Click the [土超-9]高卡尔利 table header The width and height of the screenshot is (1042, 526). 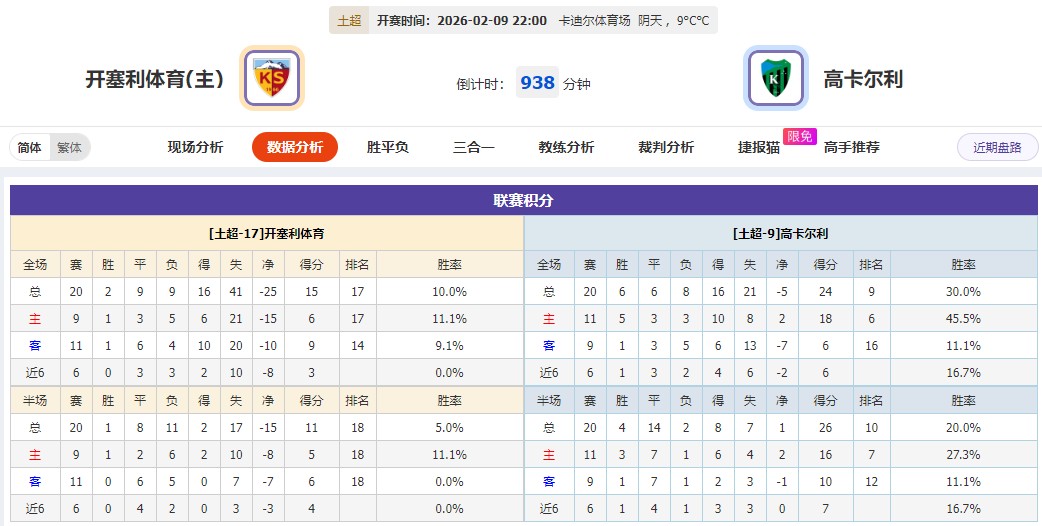pyautogui.click(x=780, y=234)
